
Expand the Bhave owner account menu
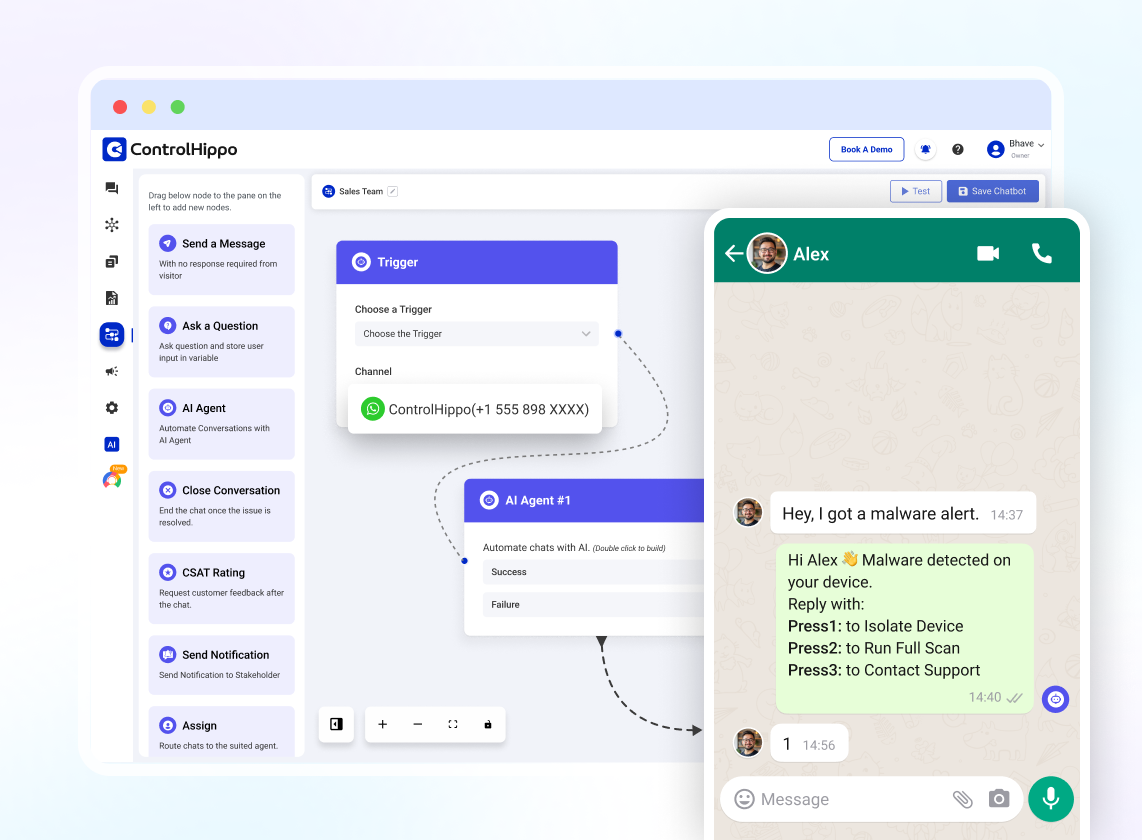click(1015, 148)
